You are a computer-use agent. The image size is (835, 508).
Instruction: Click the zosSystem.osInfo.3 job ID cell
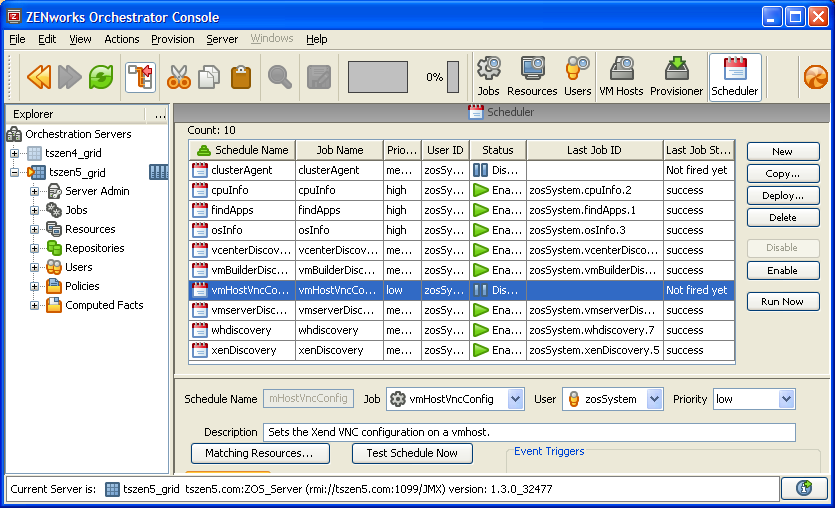tap(595, 230)
